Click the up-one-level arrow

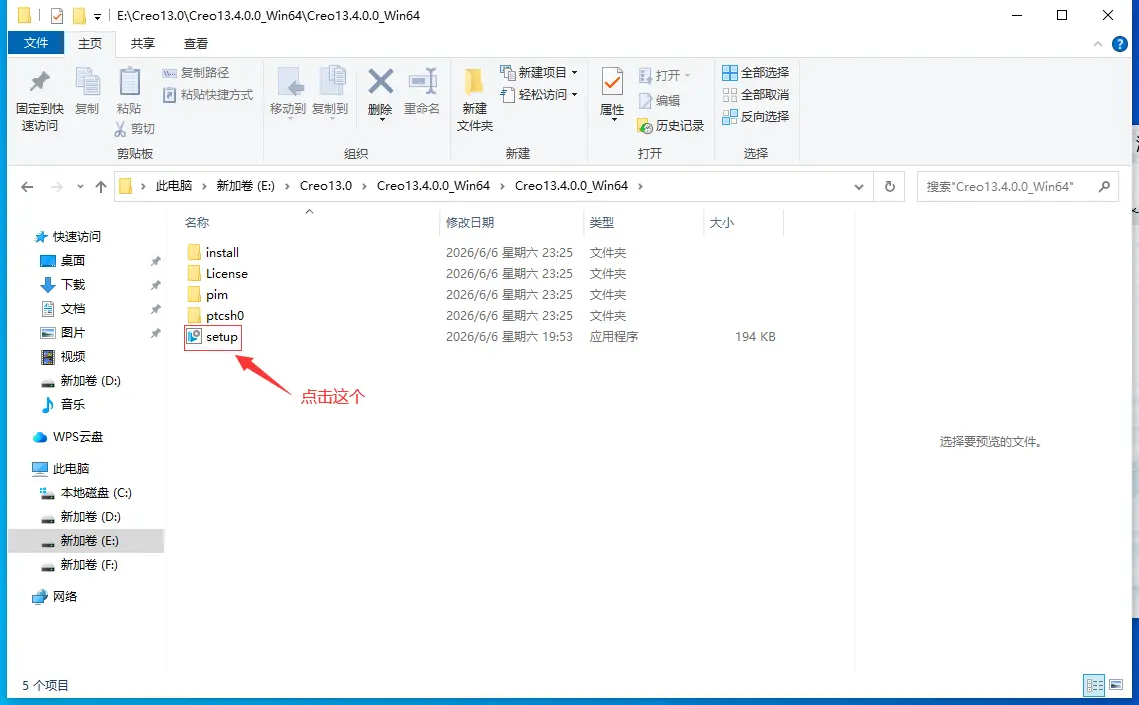tap(101, 187)
